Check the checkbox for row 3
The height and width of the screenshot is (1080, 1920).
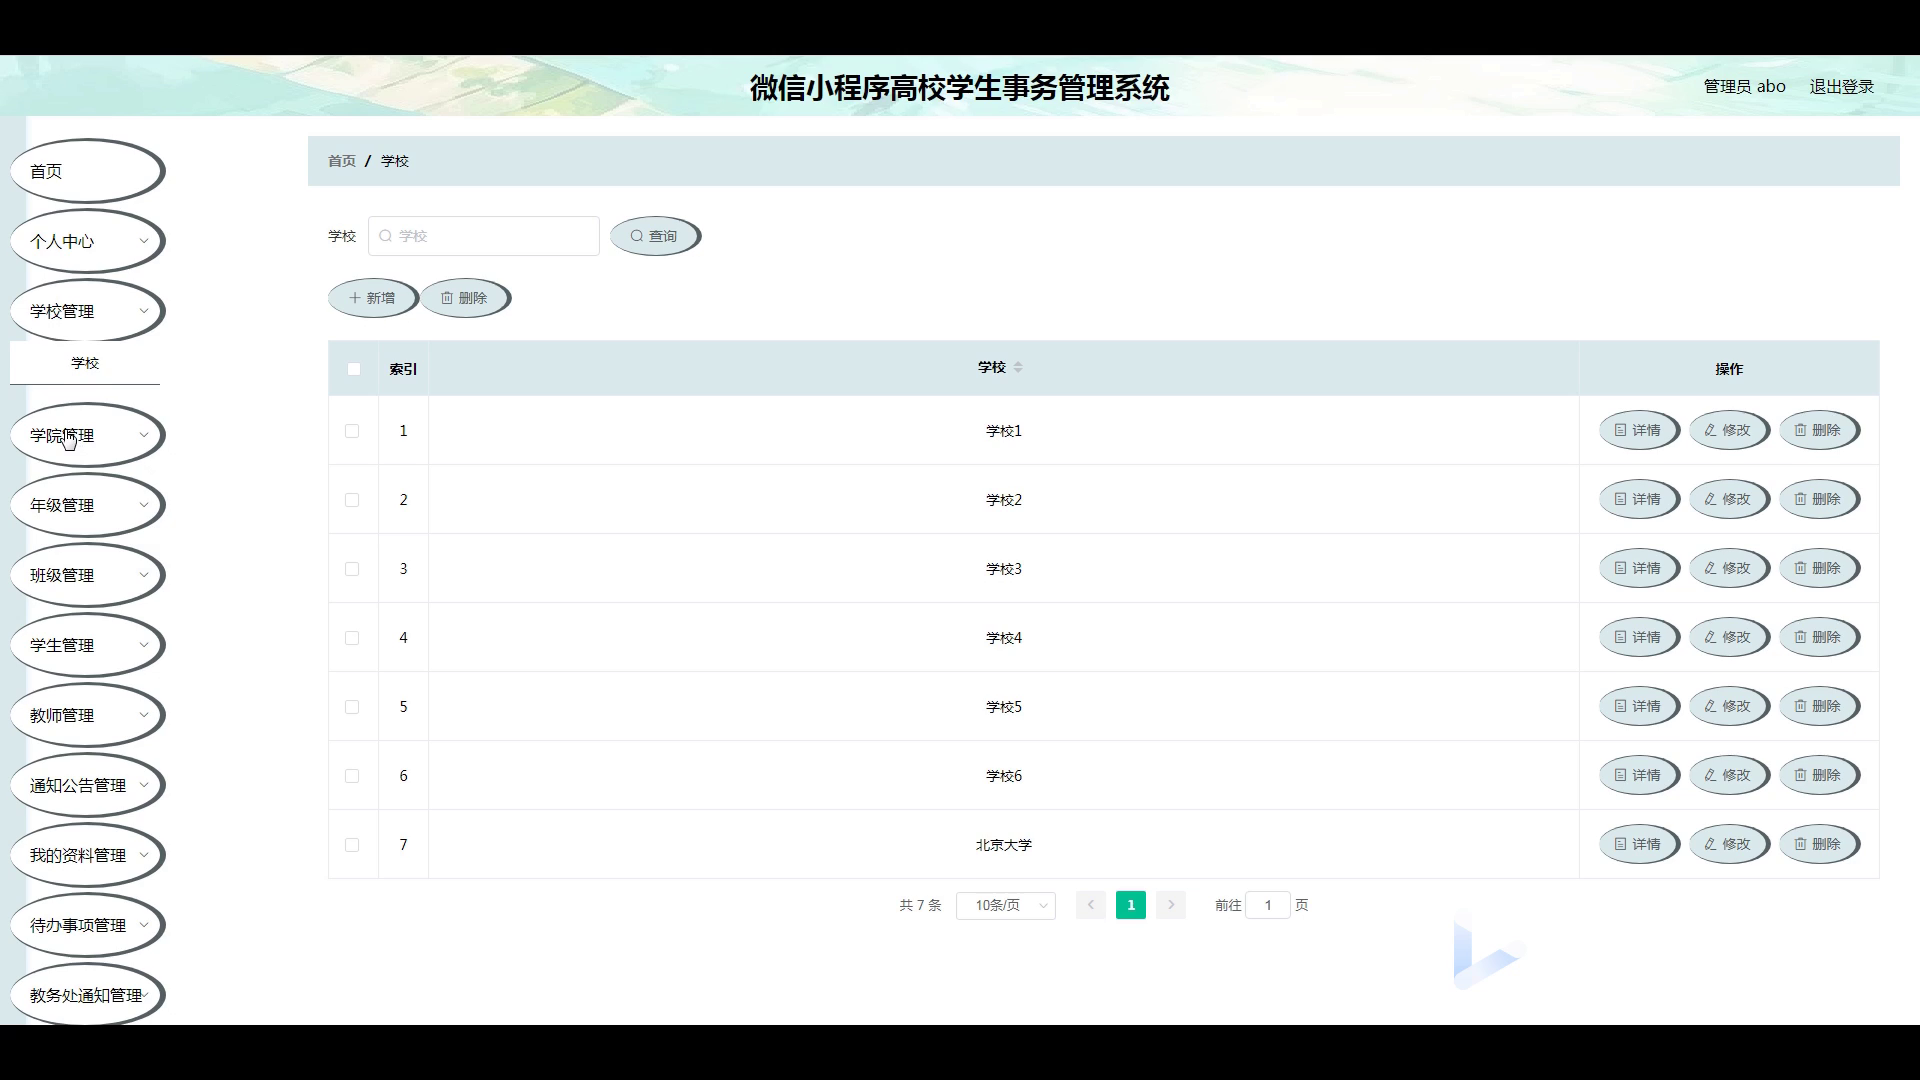[x=352, y=569]
